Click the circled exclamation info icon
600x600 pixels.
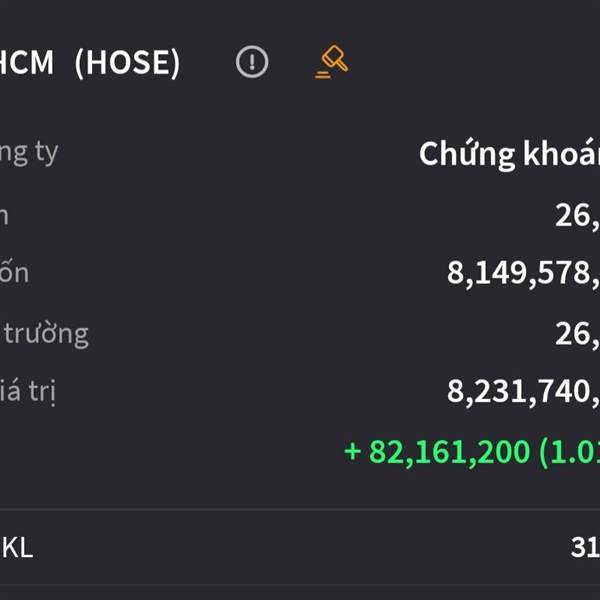click(252, 62)
